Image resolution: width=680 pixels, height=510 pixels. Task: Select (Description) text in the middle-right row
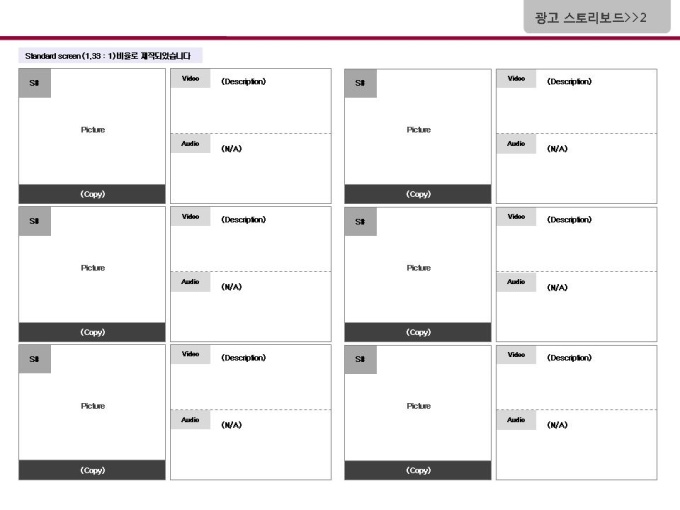[569, 219]
